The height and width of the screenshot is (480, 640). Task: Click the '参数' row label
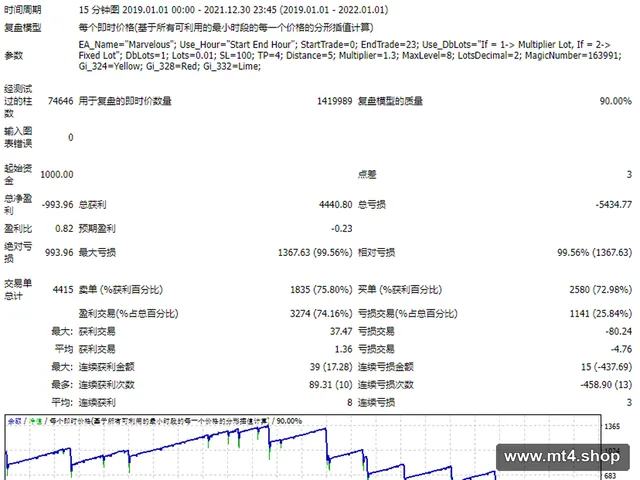click(x=13, y=55)
